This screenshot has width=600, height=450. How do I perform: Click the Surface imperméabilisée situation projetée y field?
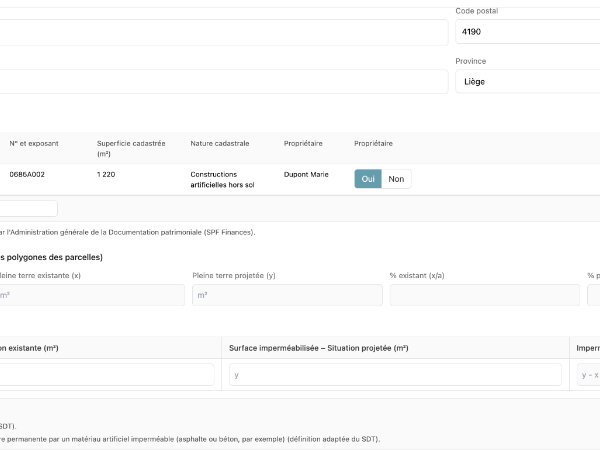point(395,375)
